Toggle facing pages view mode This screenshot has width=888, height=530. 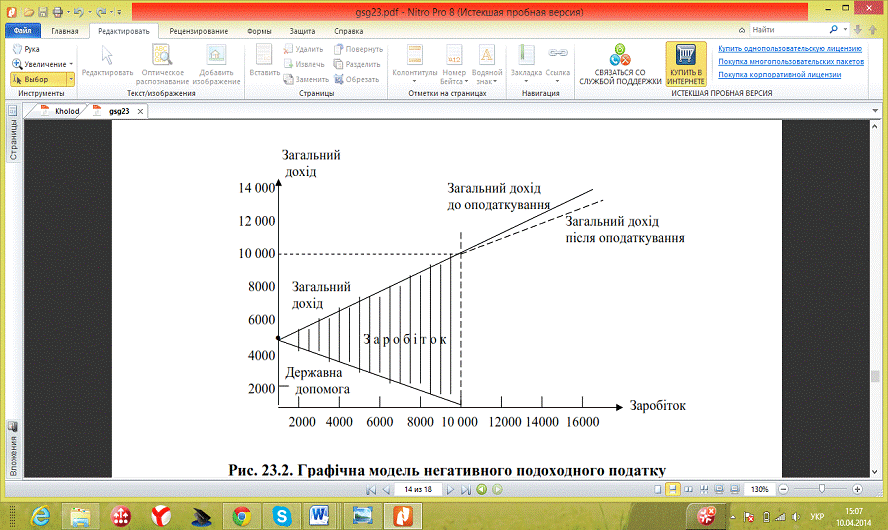click(689, 489)
